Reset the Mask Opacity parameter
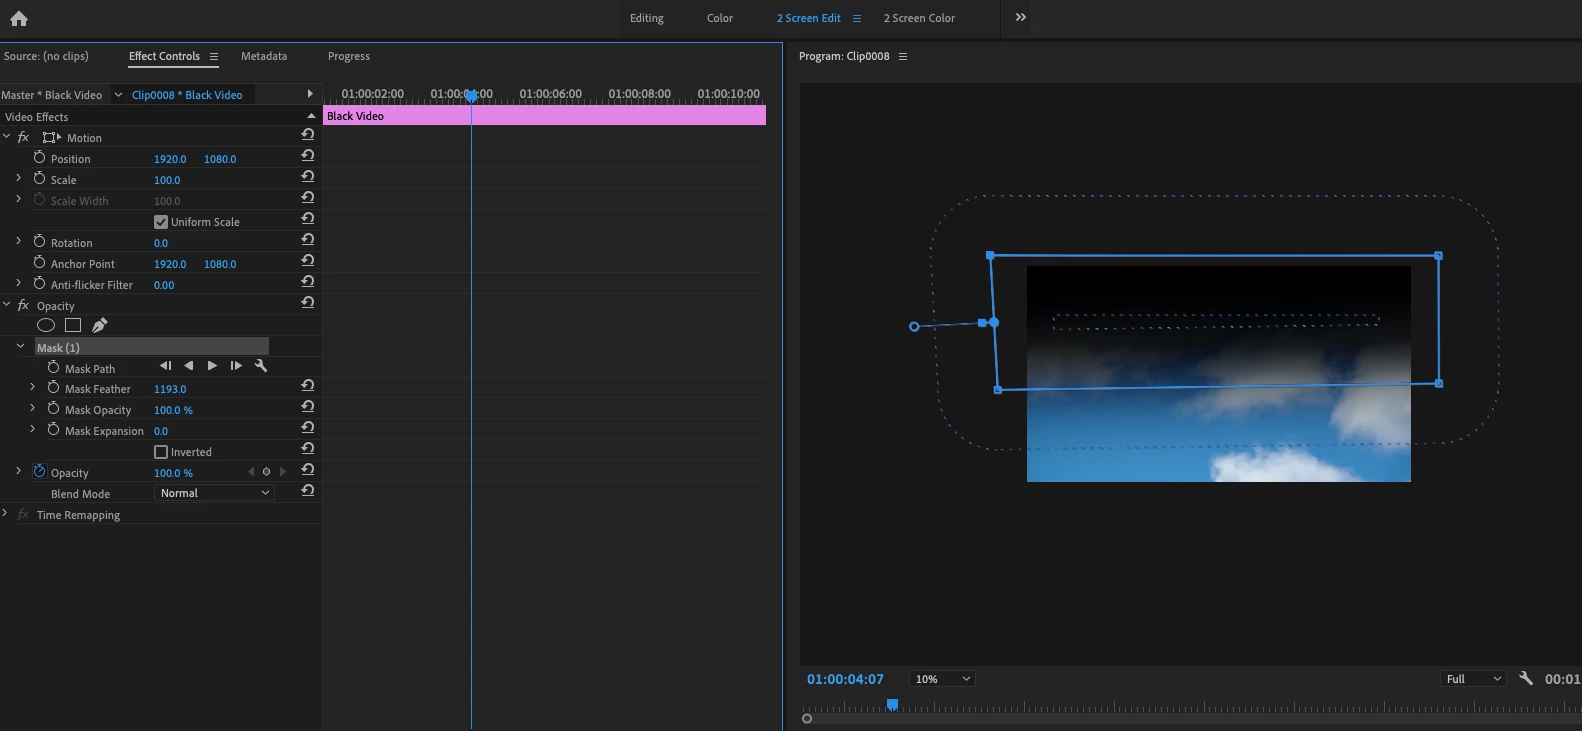Image resolution: width=1582 pixels, height=731 pixels. (x=308, y=407)
